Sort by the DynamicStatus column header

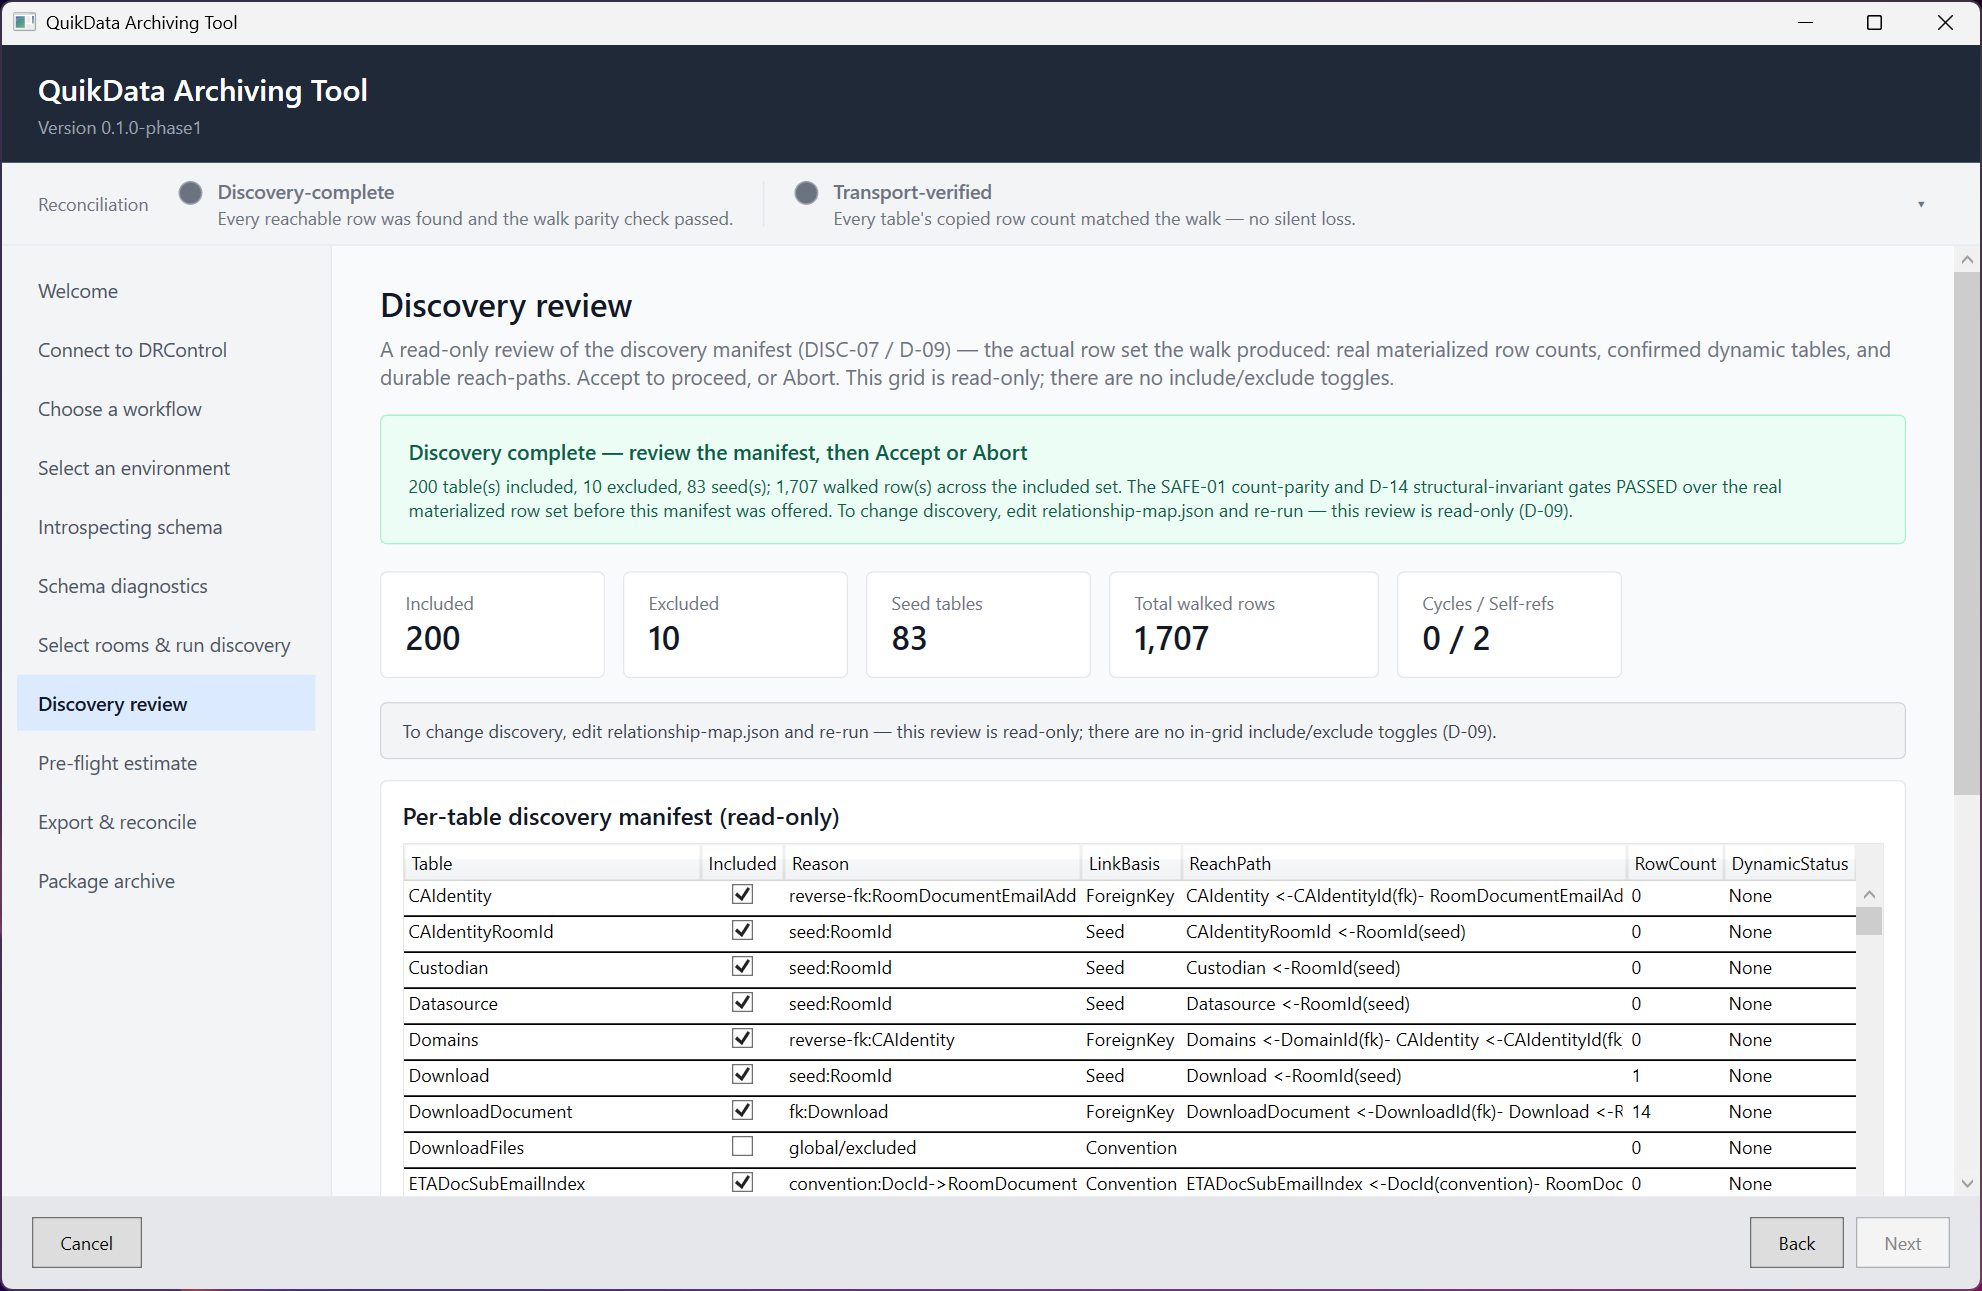1790,863
